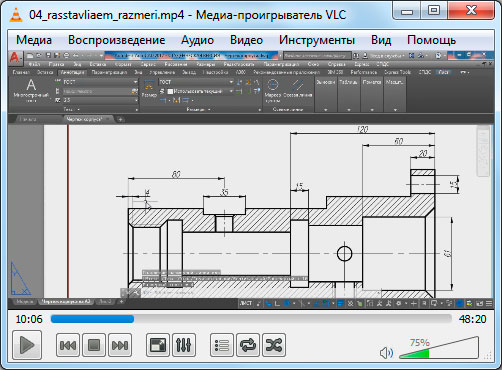Toggle random shuffle playback
This screenshot has width=502, height=370.
pyautogui.click(x=274, y=345)
